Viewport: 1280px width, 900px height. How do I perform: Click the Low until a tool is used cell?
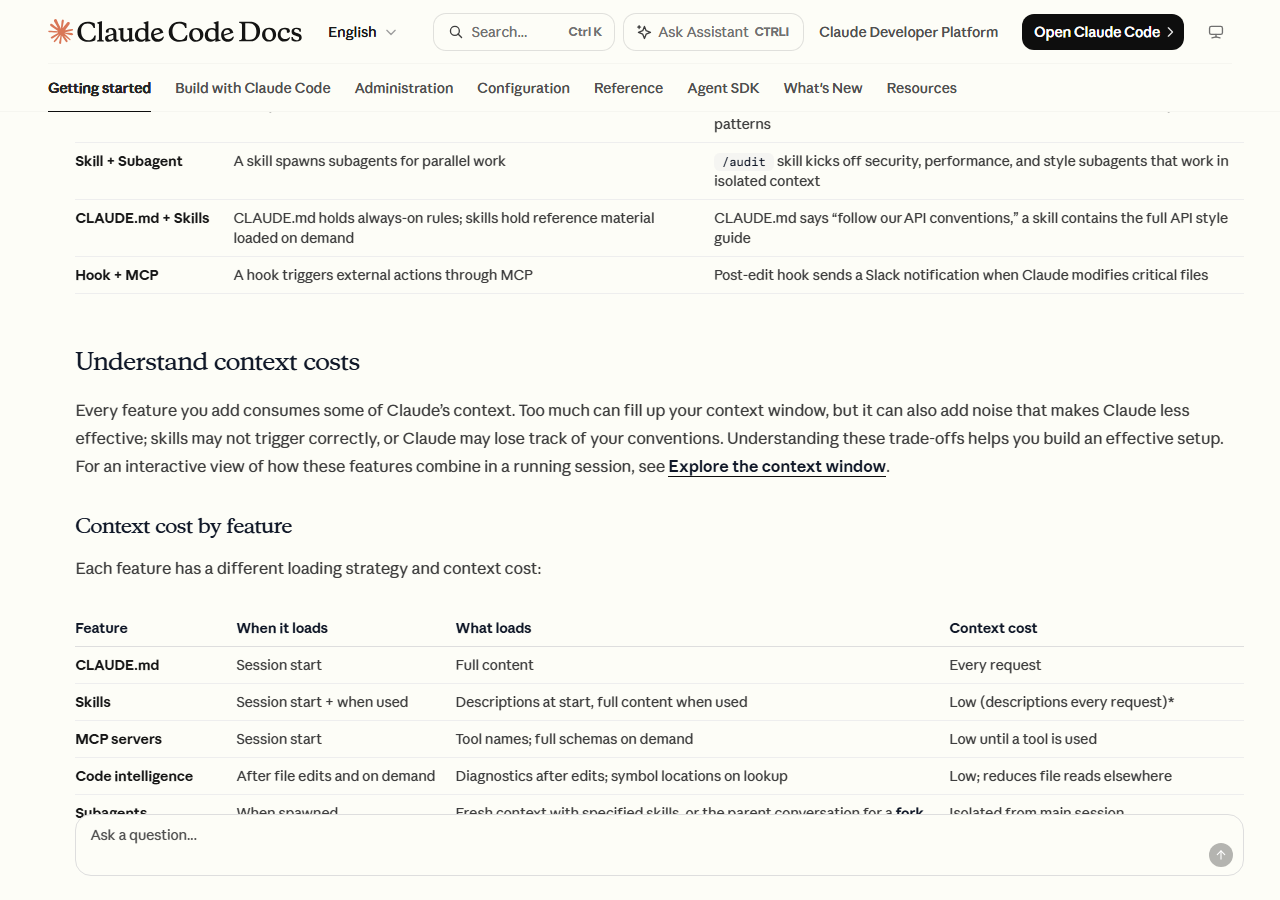[1023, 739]
